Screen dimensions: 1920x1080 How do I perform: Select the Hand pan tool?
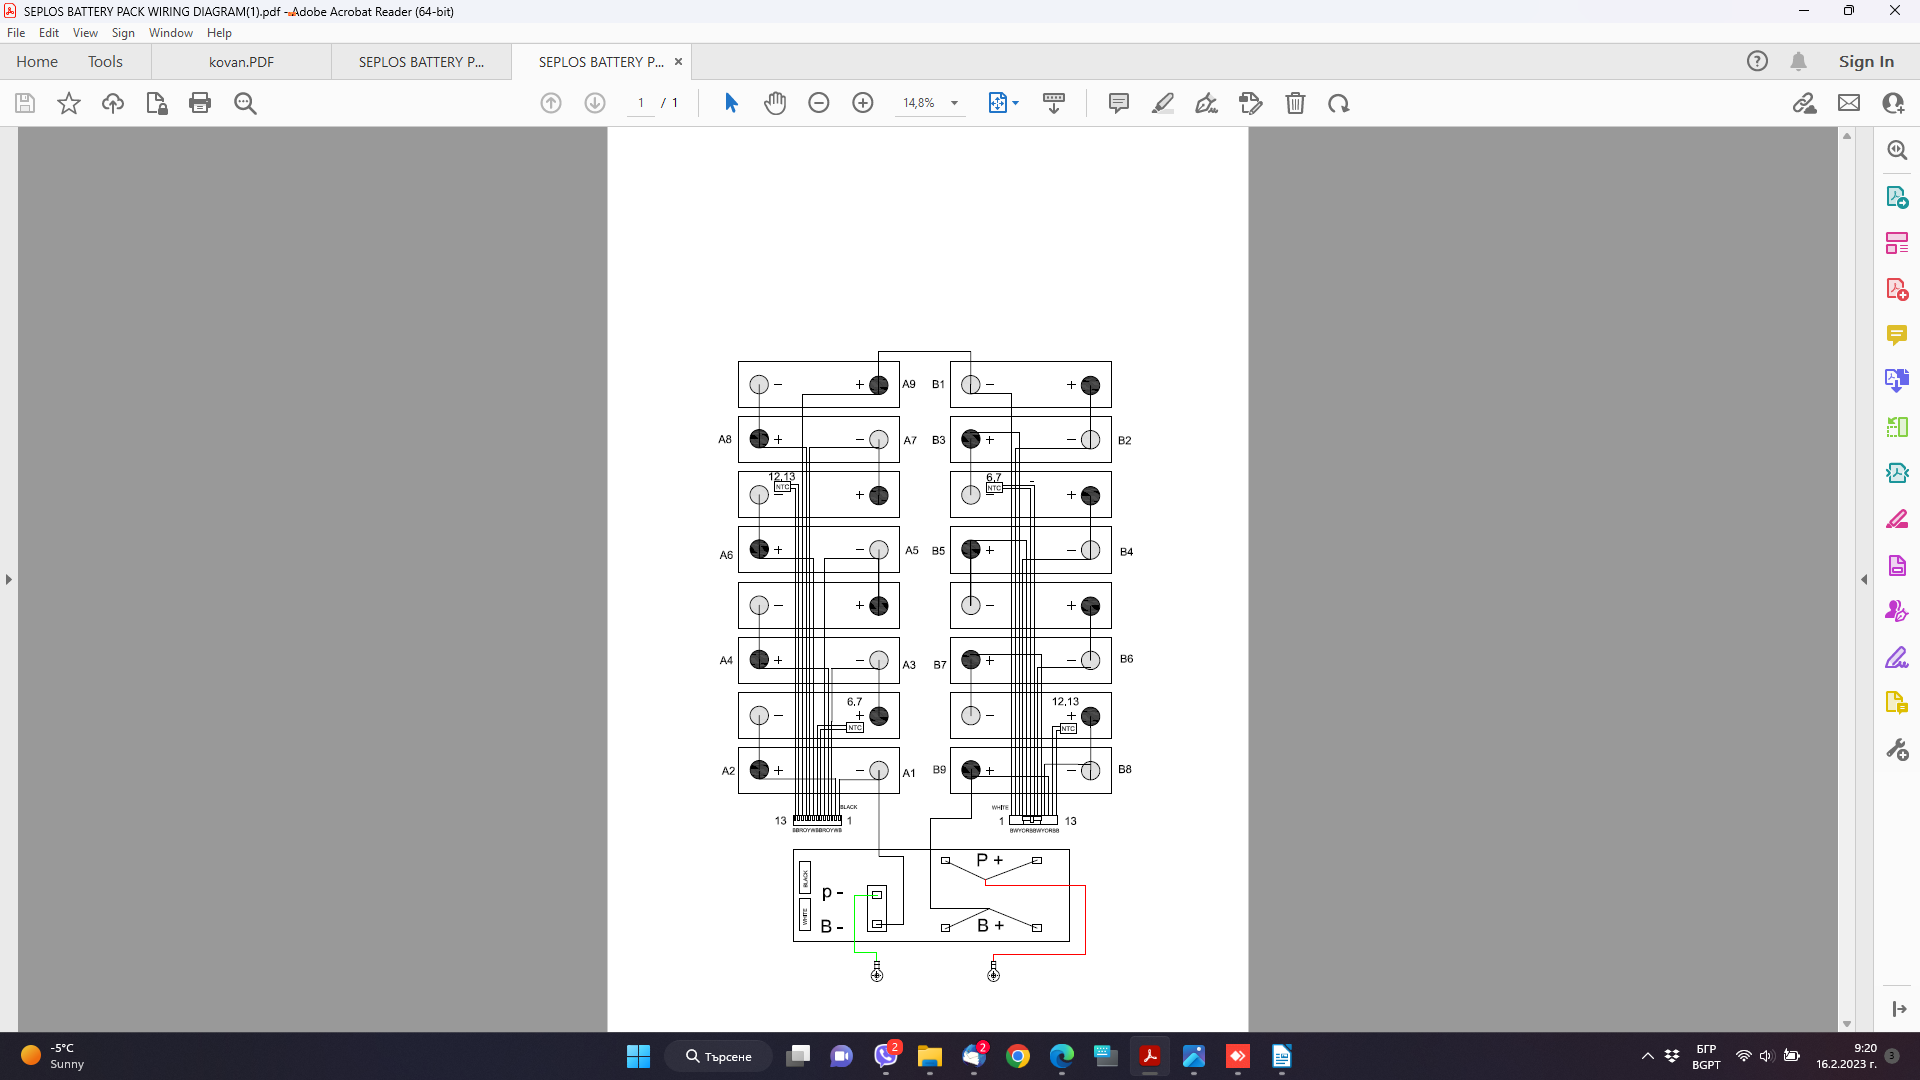[x=775, y=103]
